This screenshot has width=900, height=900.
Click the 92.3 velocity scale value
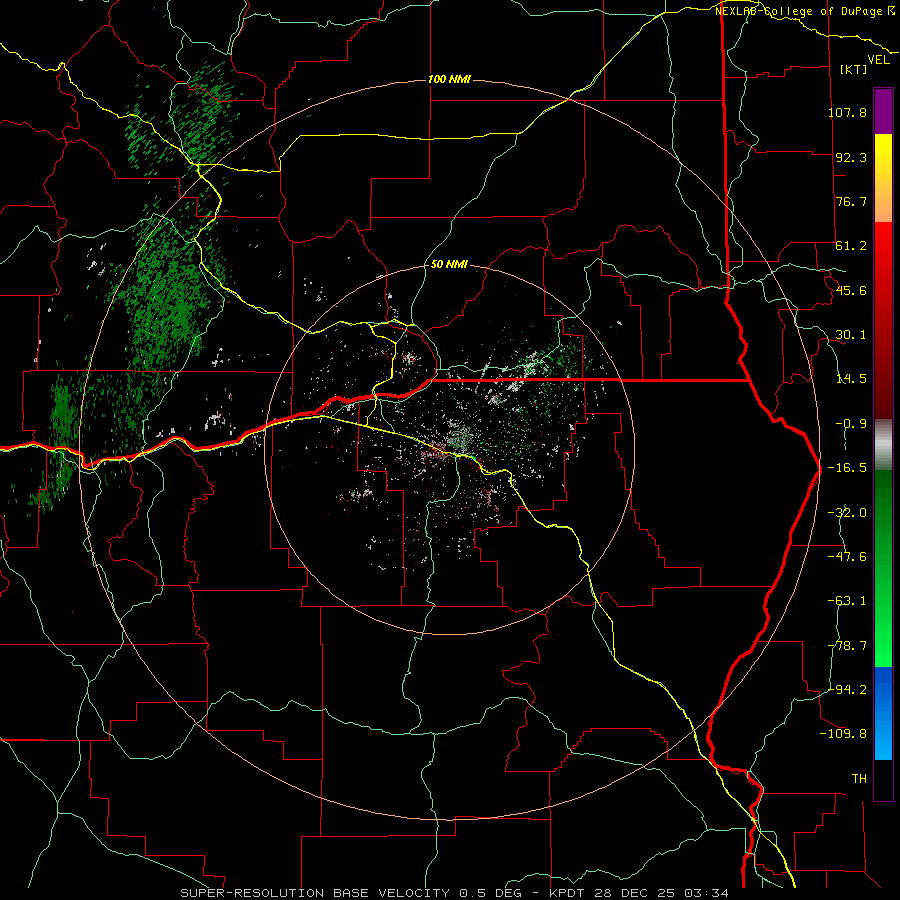[x=851, y=157]
